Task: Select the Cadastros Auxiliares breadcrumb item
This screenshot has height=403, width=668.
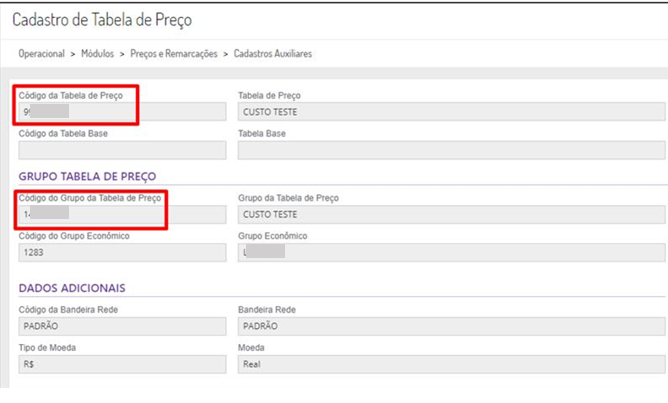Action: tap(273, 54)
